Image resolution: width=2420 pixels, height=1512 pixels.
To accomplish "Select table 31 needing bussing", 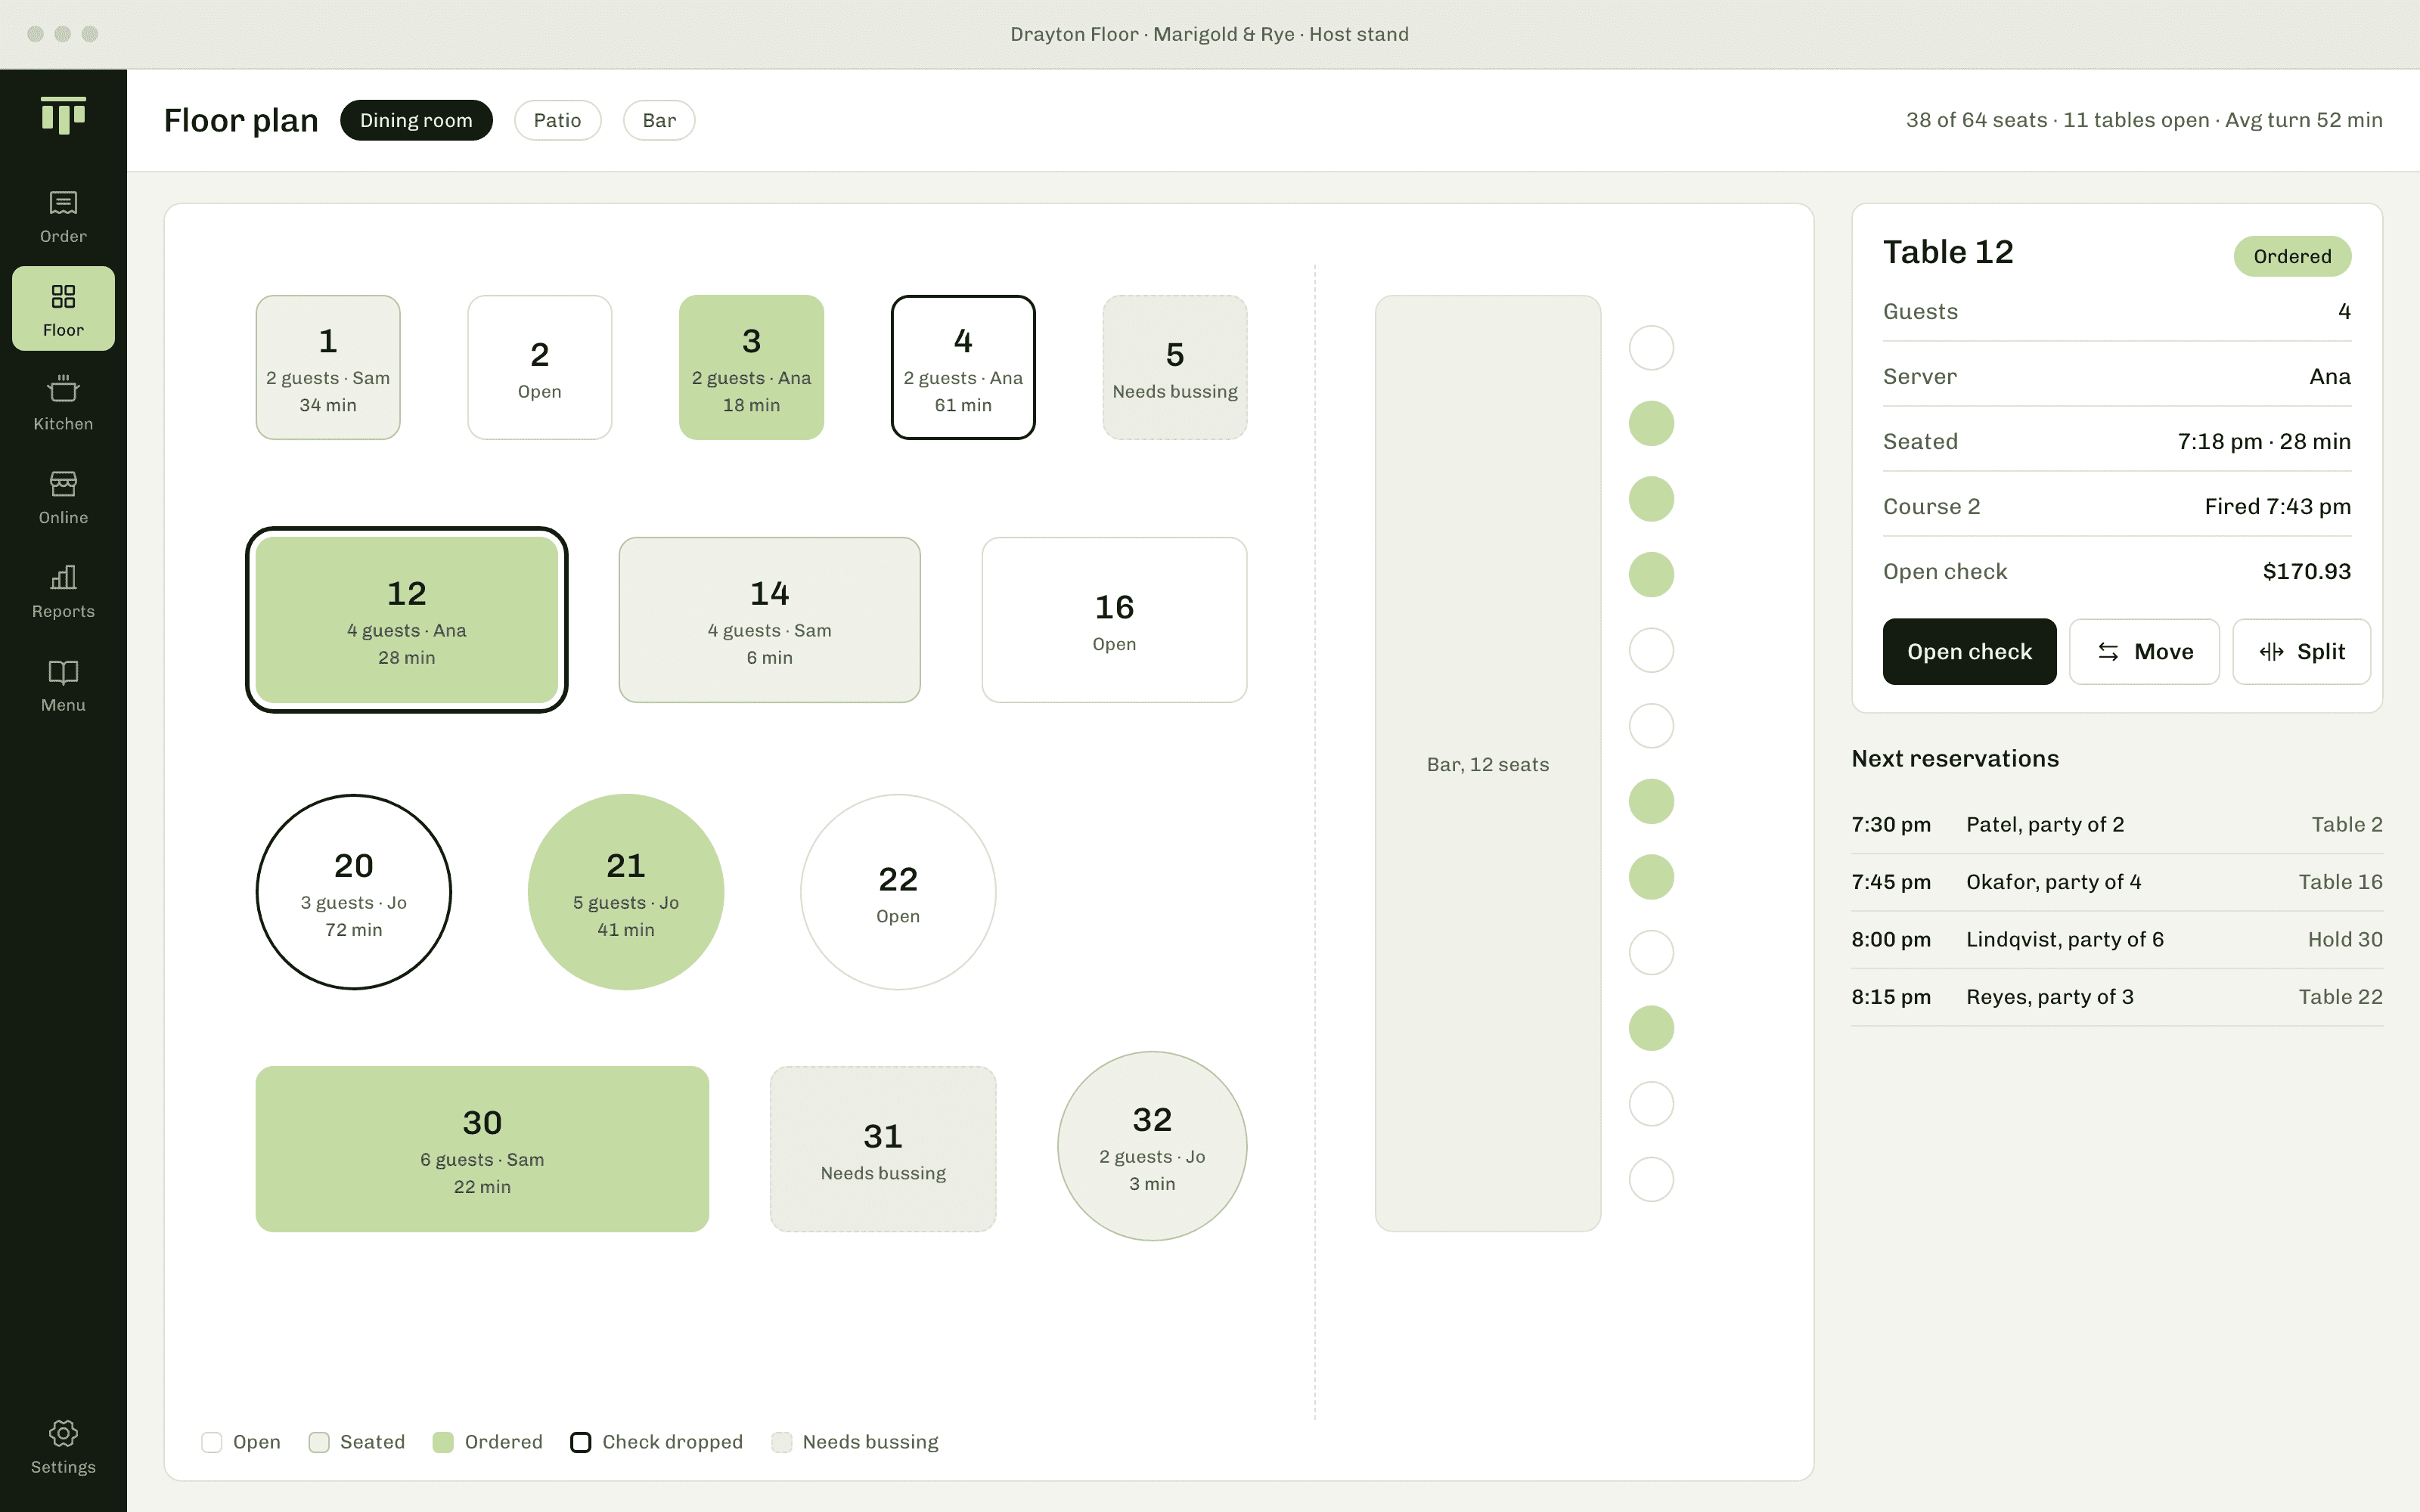I will point(883,1149).
